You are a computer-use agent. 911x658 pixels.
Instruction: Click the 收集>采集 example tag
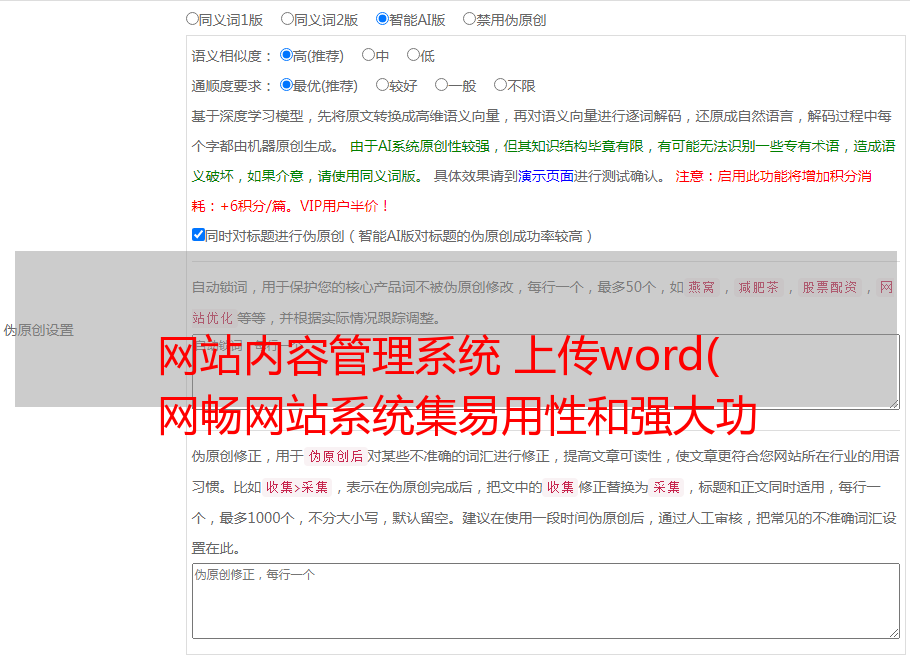297,487
